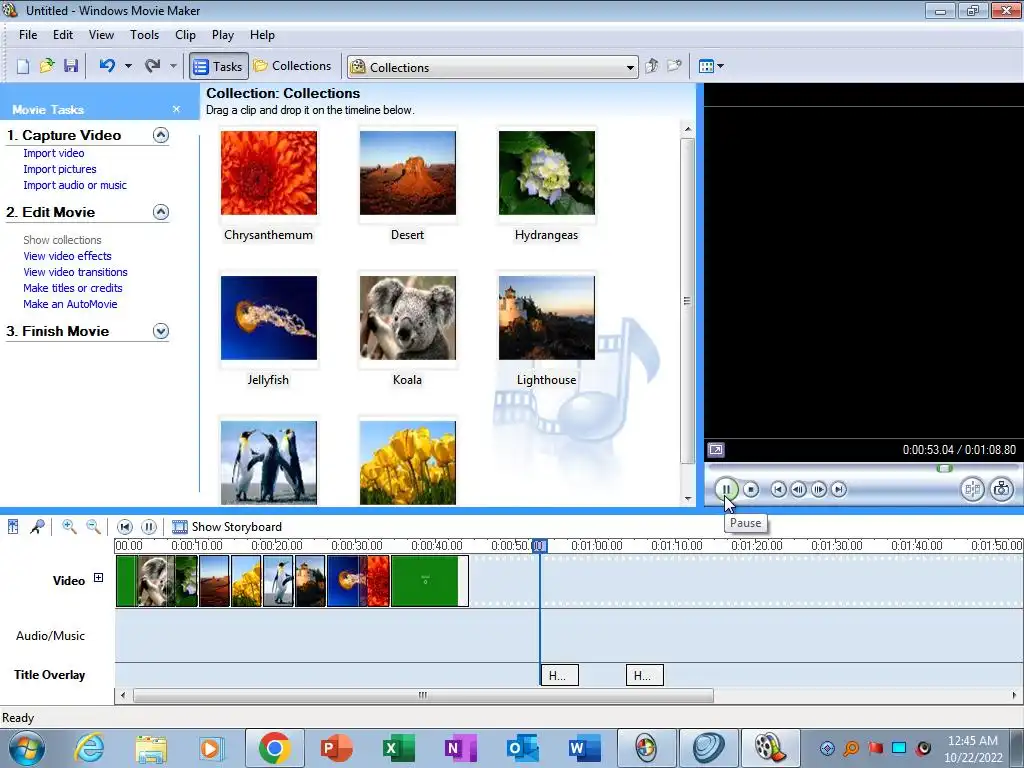Select the Koala clip thumbnail

point(408,318)
